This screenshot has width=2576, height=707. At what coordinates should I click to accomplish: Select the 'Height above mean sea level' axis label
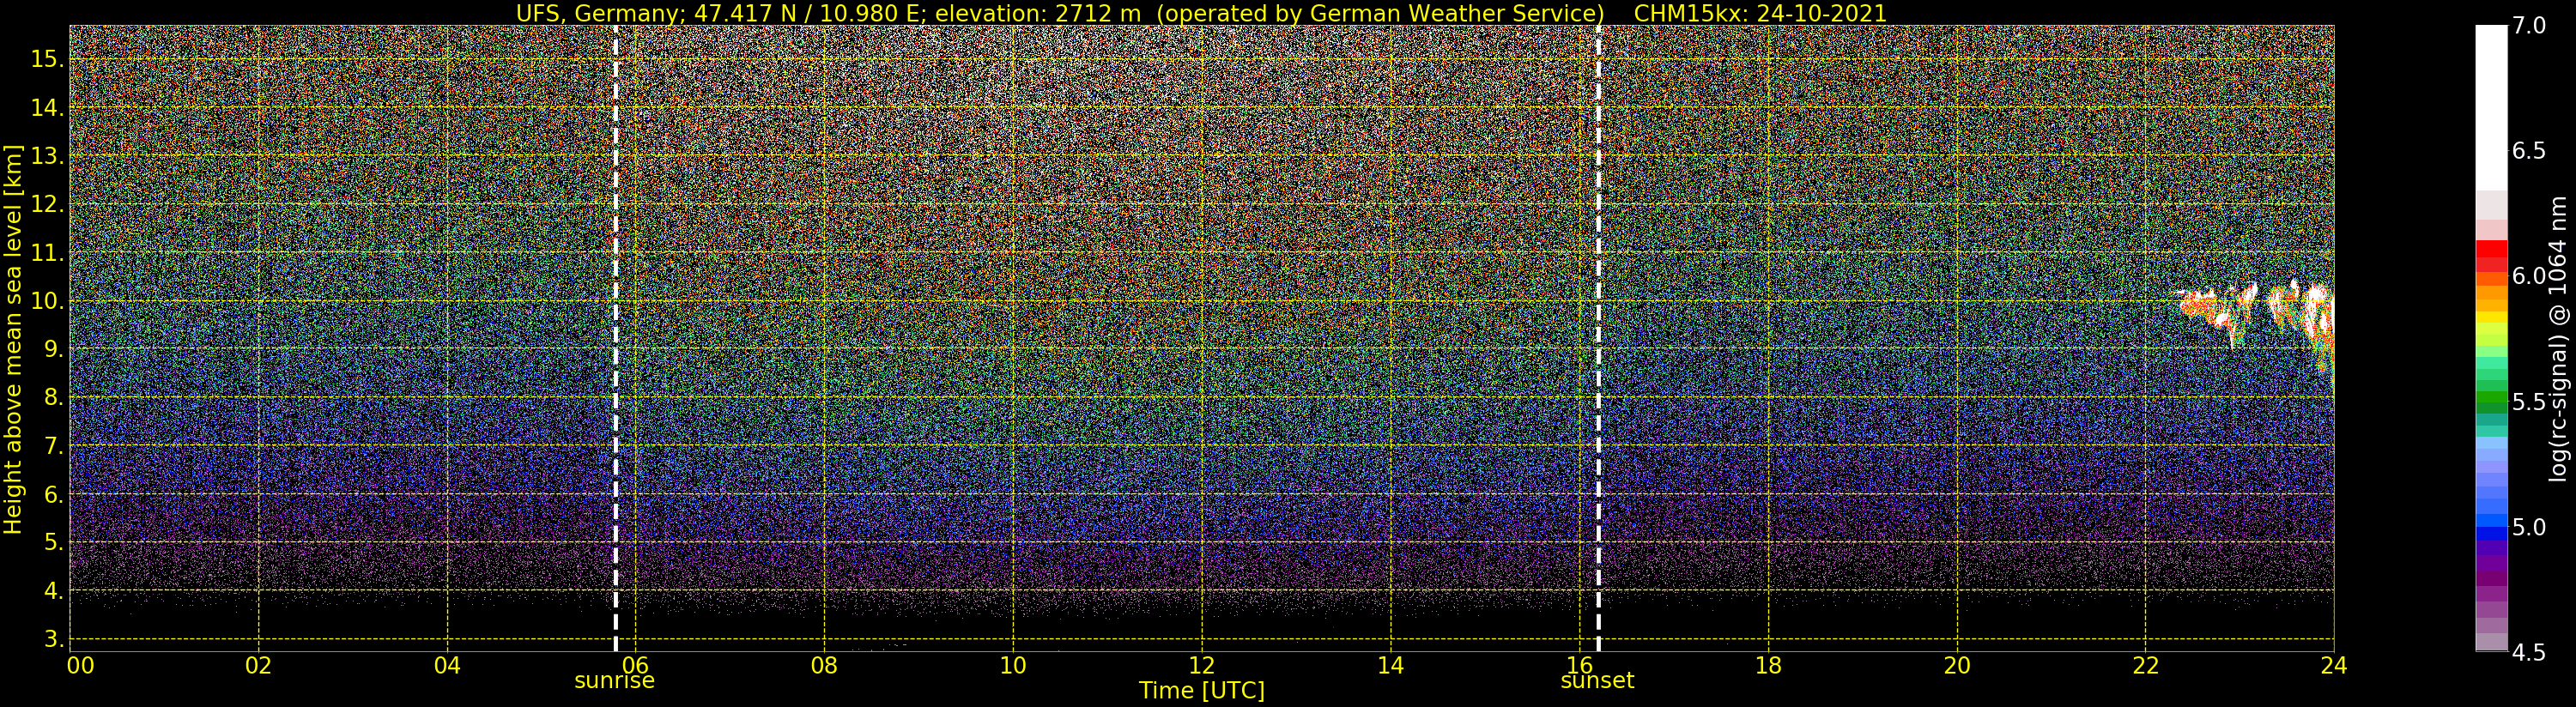coord(13,340)
